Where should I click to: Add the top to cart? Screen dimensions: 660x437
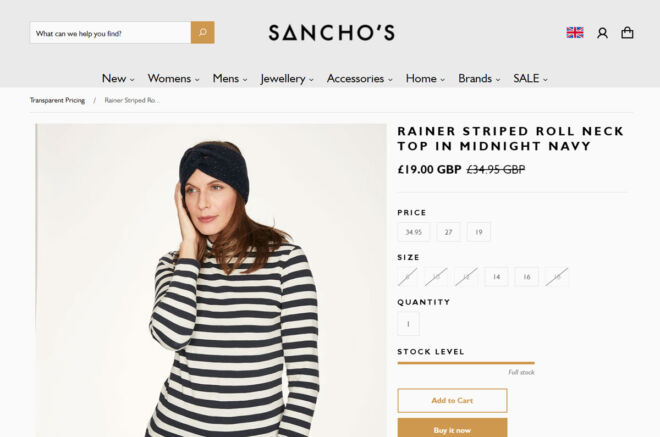(x=452, y=400)
